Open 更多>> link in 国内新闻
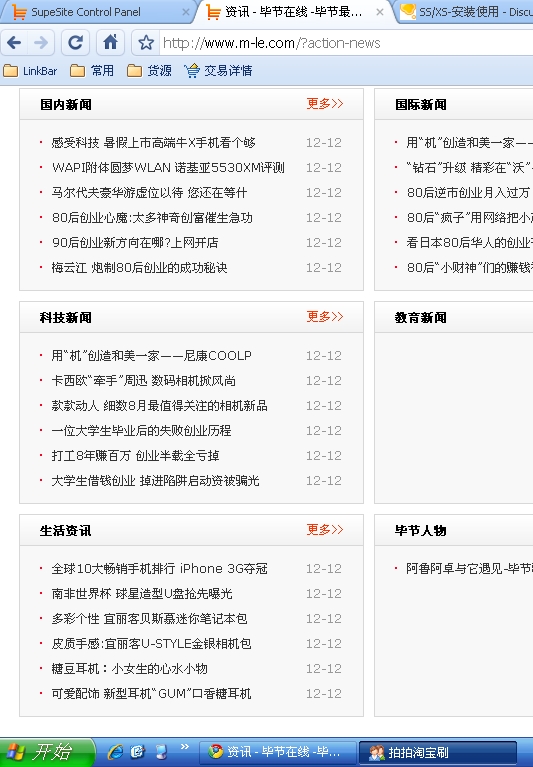The height and width of the screenshot is (767, 533). click(325, 104)
